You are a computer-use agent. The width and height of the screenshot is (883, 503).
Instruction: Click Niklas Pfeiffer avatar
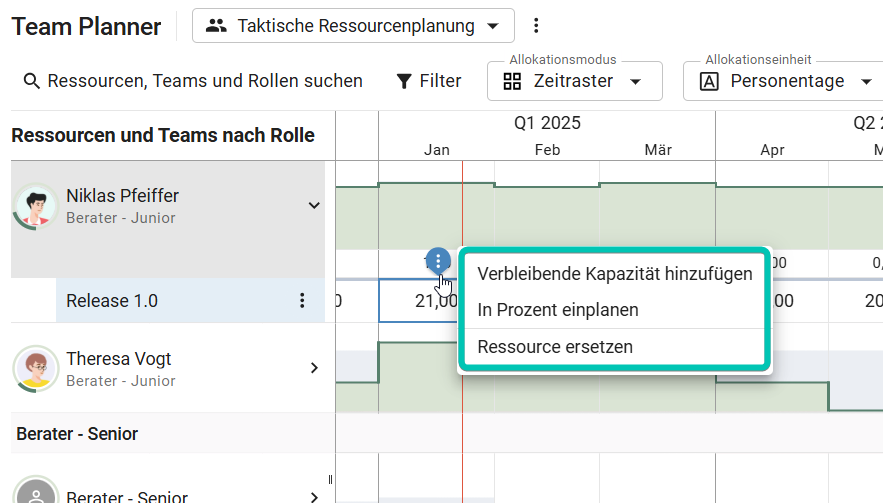tap(35, 206)
